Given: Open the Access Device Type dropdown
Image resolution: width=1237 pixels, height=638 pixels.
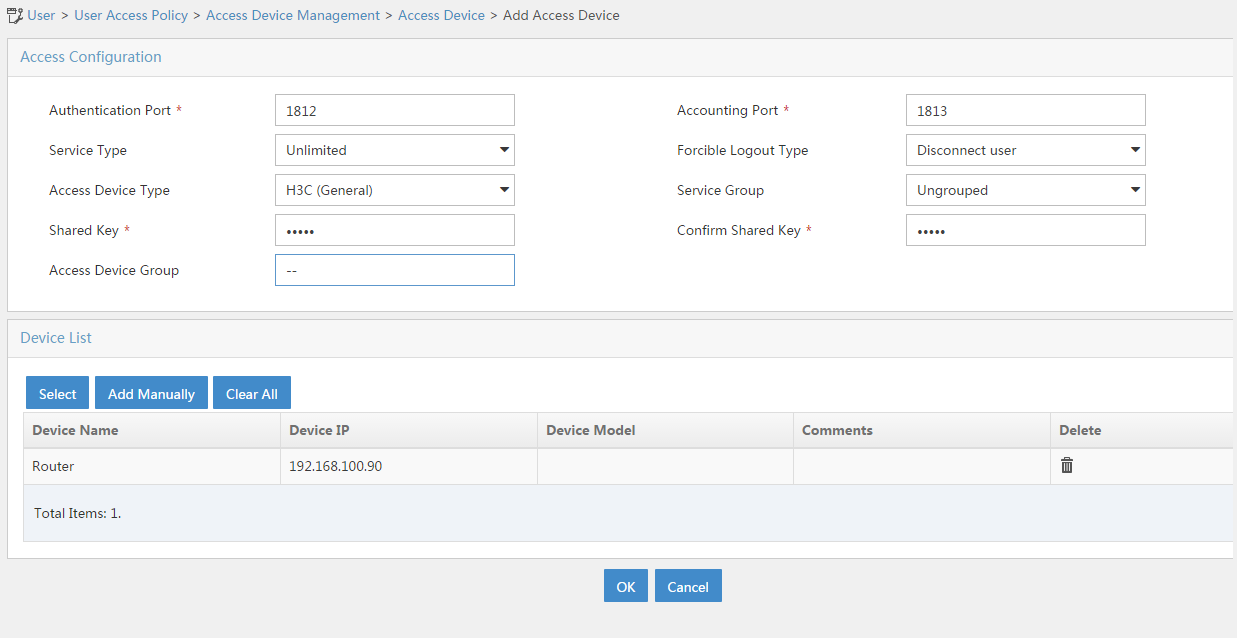Looking at the screenshot, I should [x=394, y=189].
